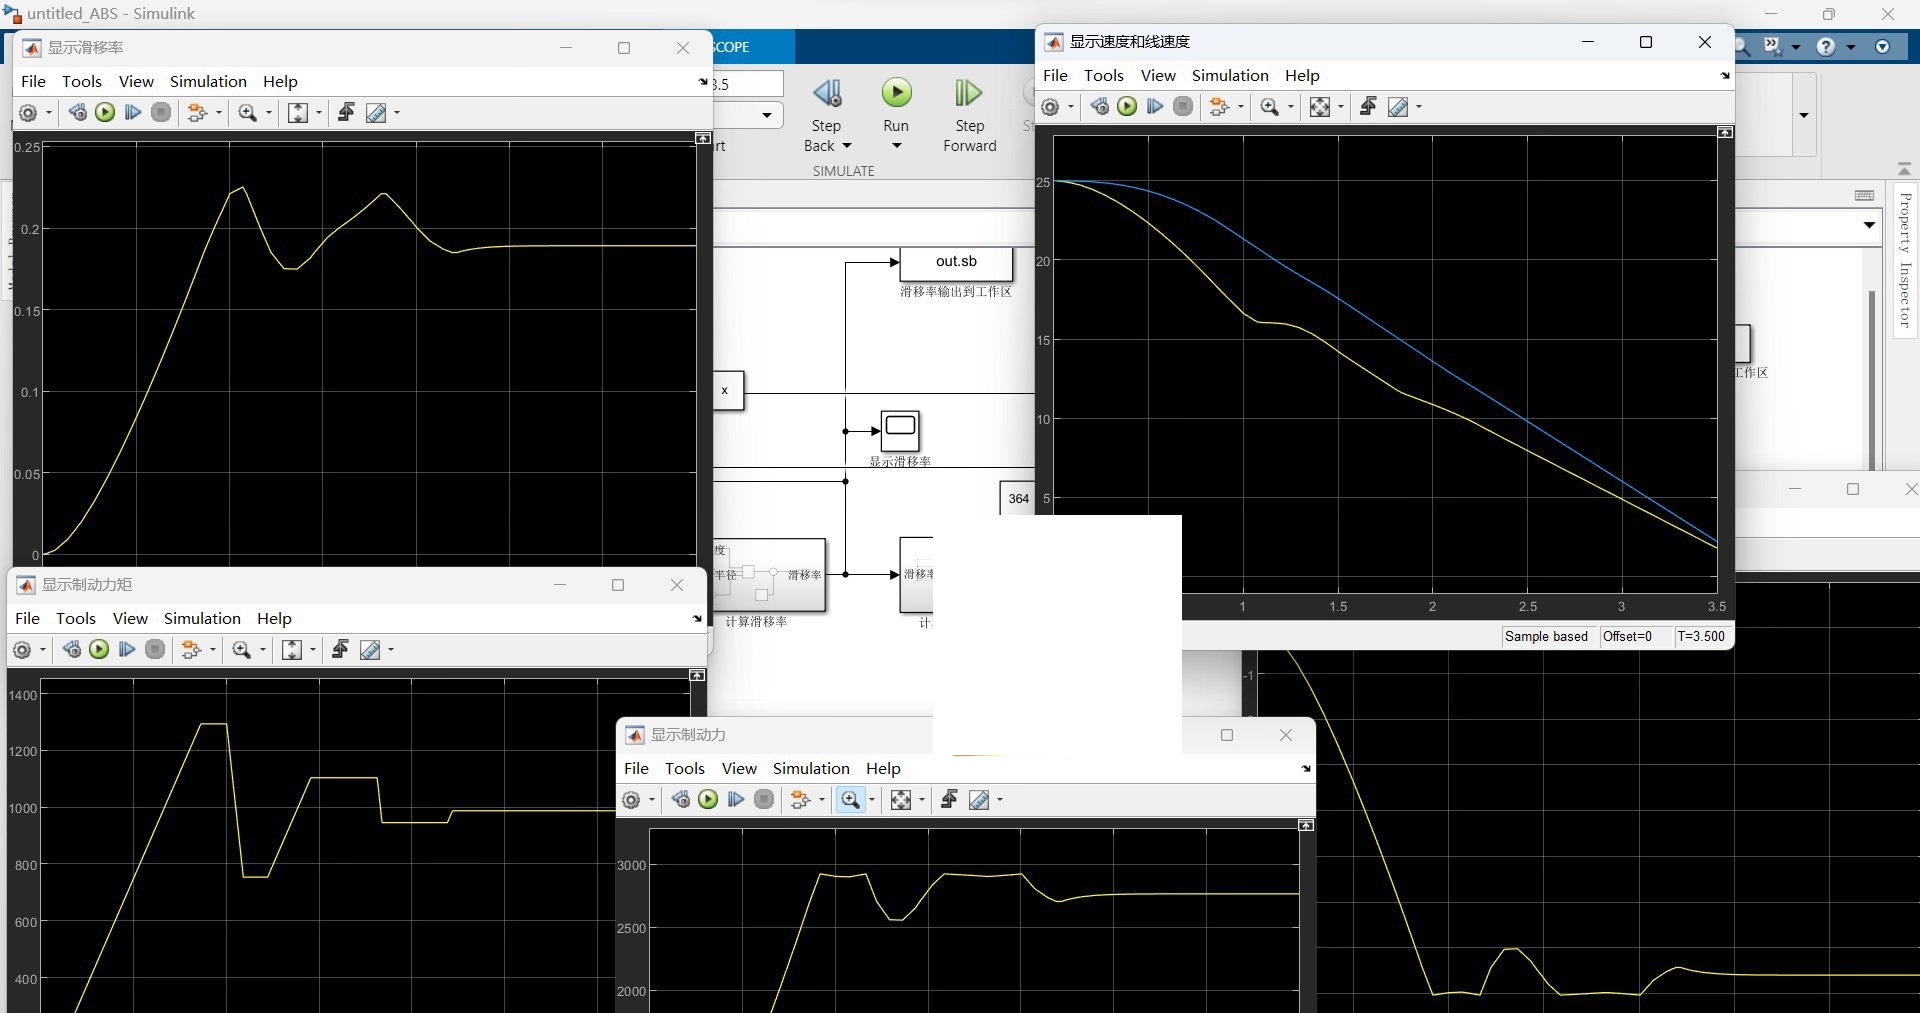1920x1013 pixels.
Task: Click Triggers icon in 显示速度和线速度 scope
Action: coord(1368,106)
